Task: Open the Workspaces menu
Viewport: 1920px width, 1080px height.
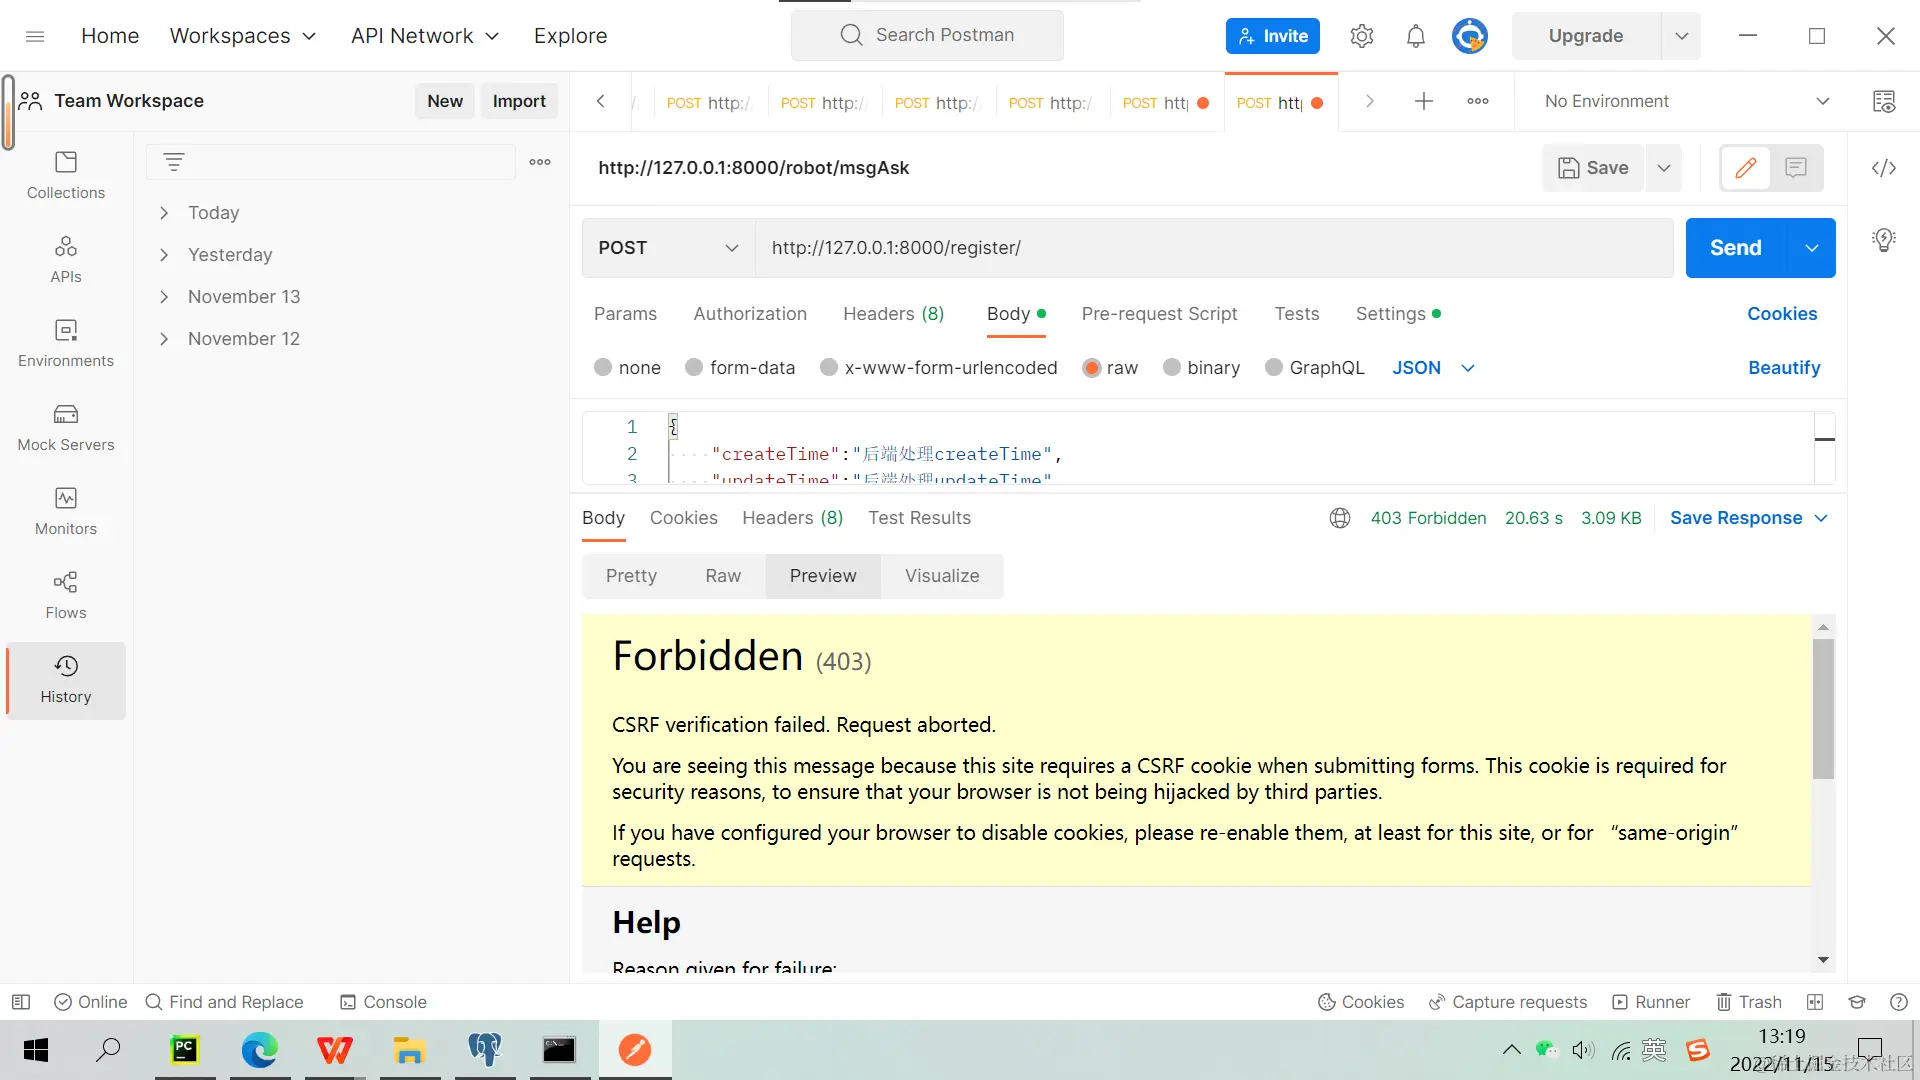Action: [243, 36]
